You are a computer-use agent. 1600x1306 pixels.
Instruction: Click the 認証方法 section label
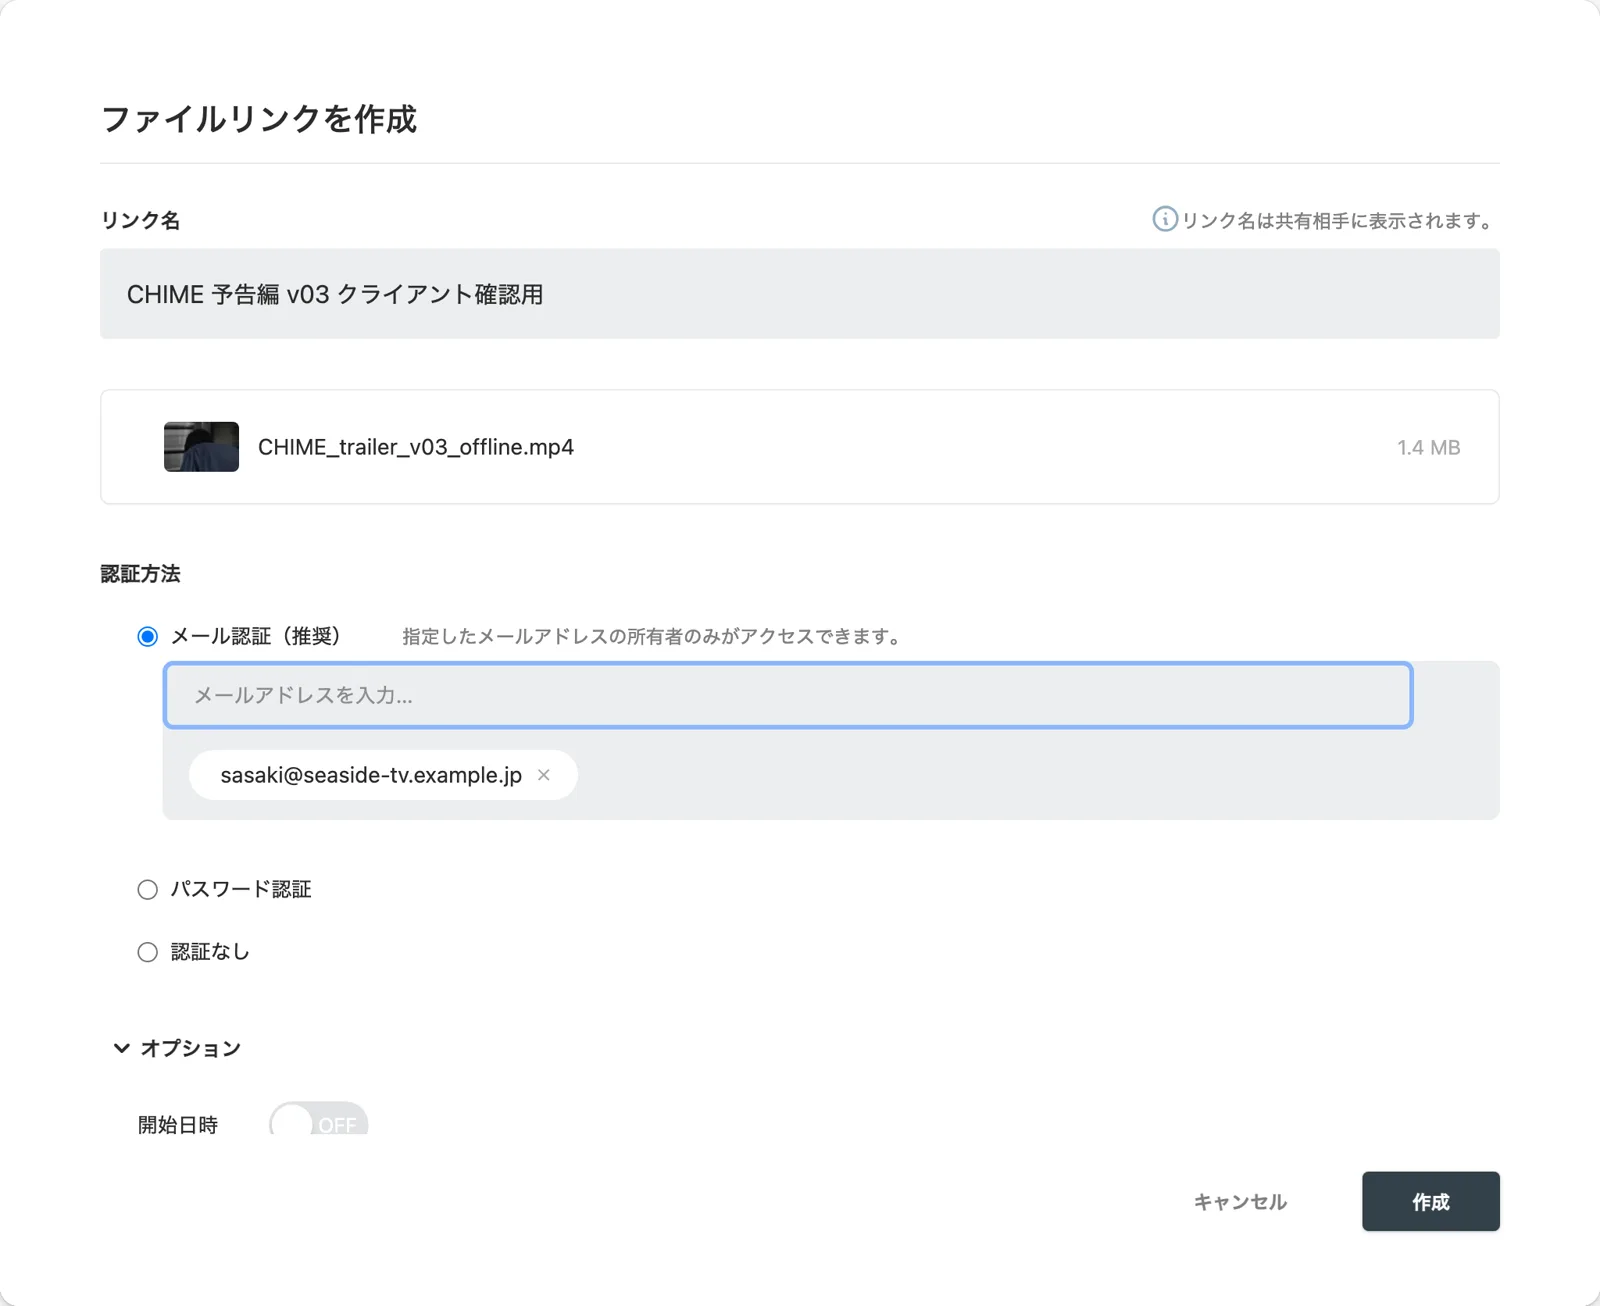coord(140,574)
